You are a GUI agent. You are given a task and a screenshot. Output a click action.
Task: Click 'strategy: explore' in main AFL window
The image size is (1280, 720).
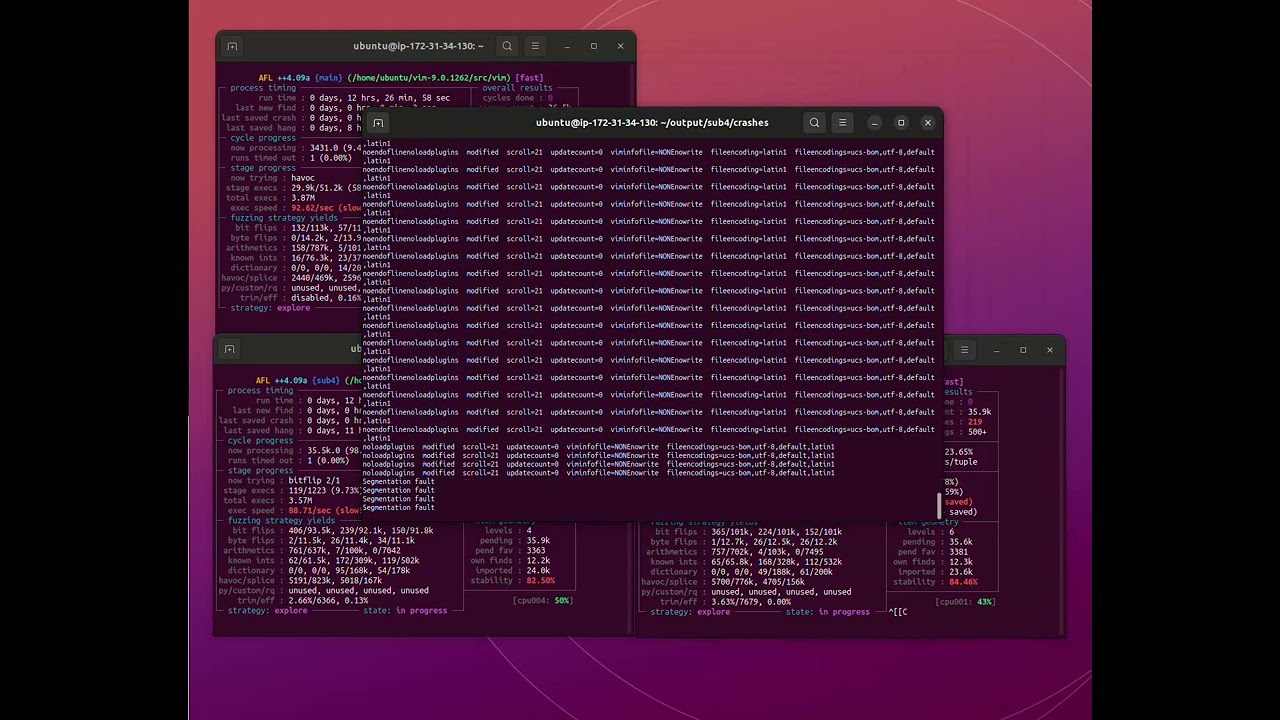click(270, 308)
